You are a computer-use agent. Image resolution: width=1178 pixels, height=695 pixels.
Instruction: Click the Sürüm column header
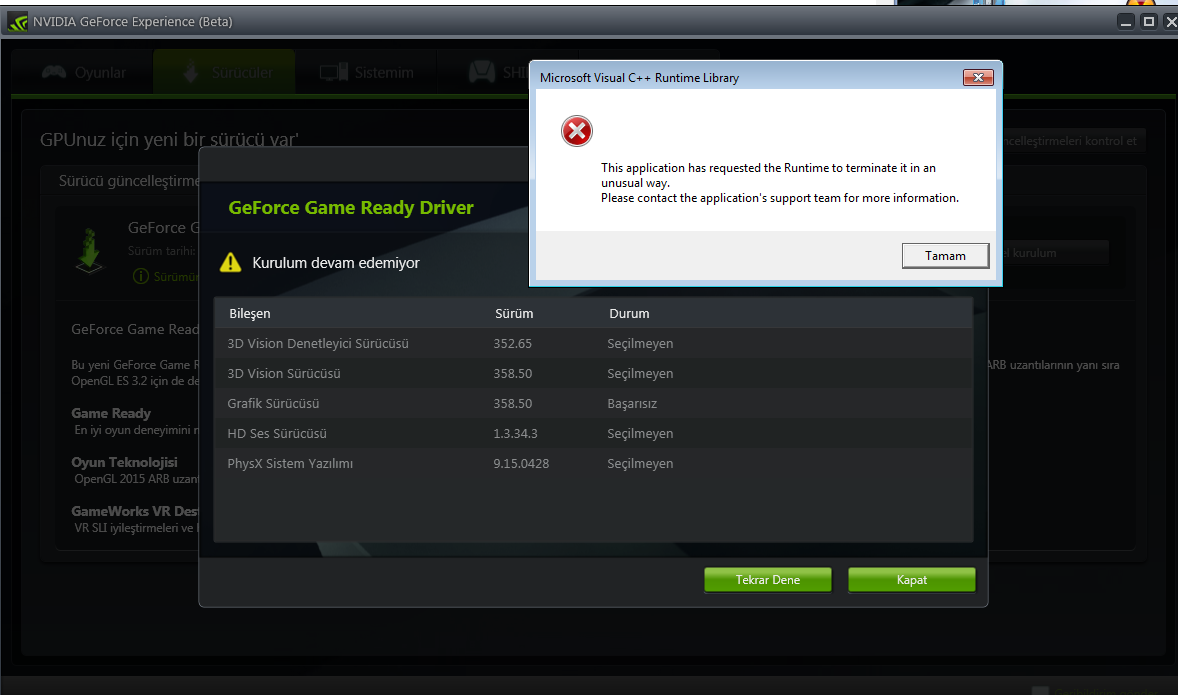(x=514, y=313)
